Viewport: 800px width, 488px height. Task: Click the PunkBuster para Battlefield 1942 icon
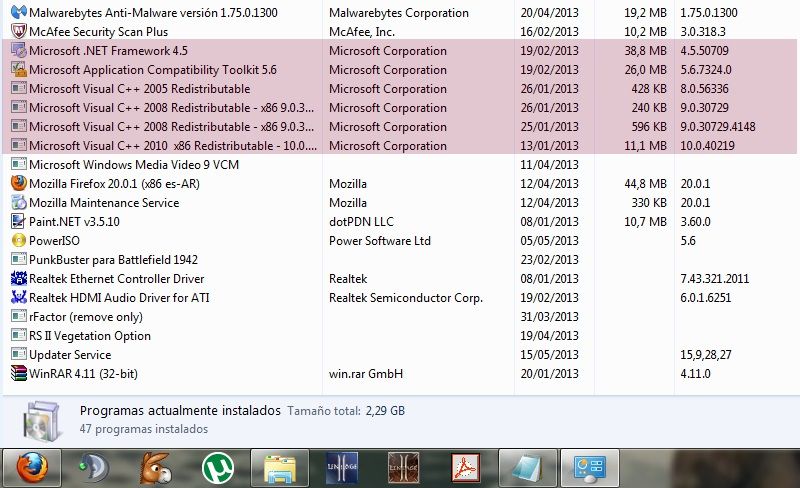[19, 259]
